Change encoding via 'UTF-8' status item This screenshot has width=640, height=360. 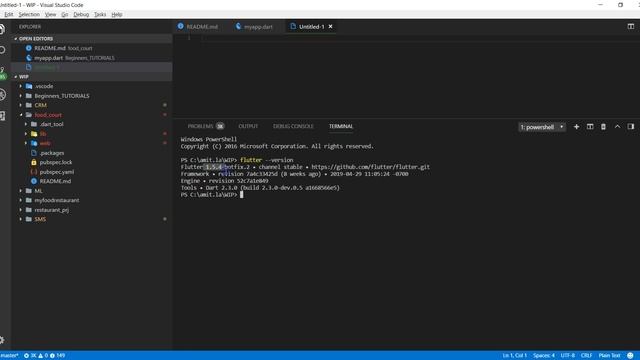pyautogui.click(x=567, y=356)
